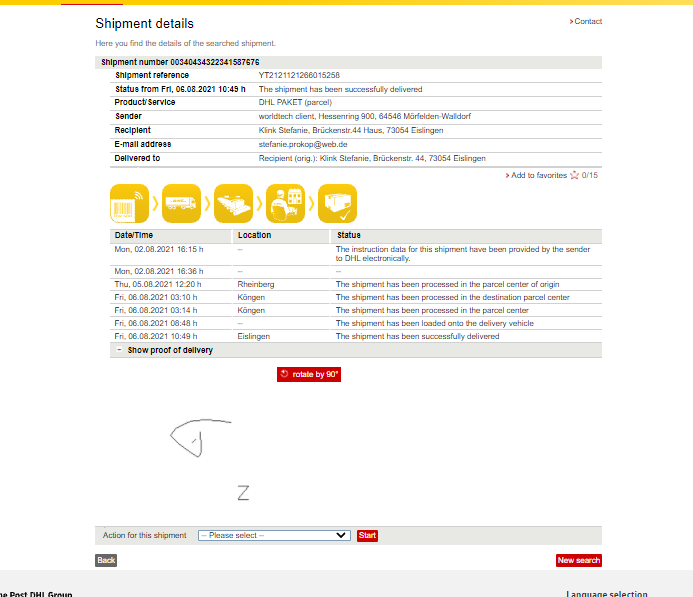Click the delivered parcel checkmark status icon

point(337,203)
